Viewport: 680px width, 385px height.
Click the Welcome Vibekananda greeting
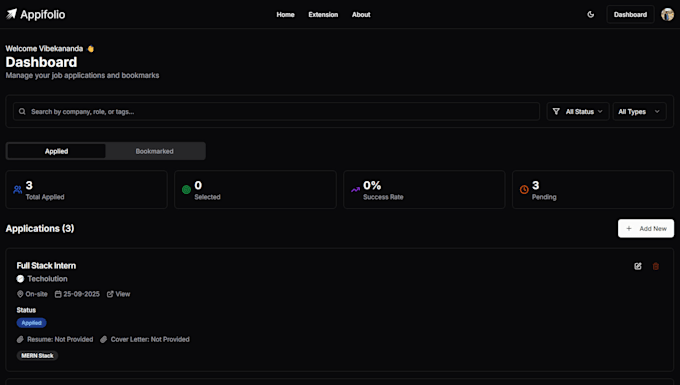click(x=44, y=49)
